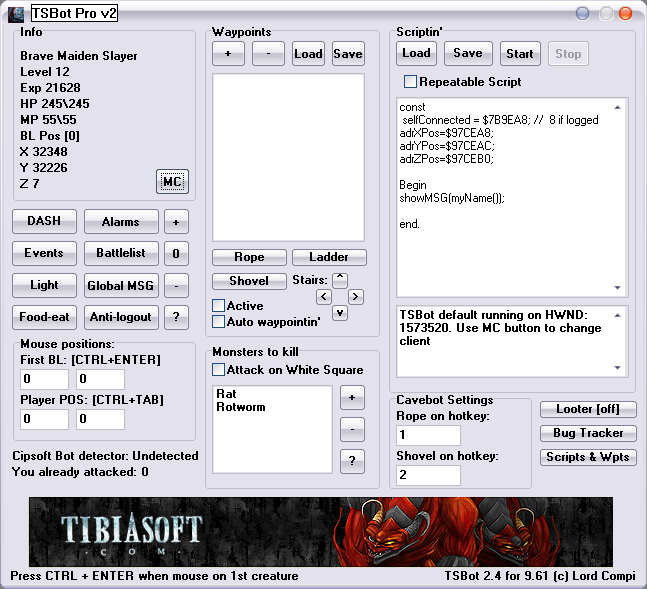The width and height of the screenshot is (647, 589).
Task: Click the stairs left arrow button
Action: coord(323,297)
